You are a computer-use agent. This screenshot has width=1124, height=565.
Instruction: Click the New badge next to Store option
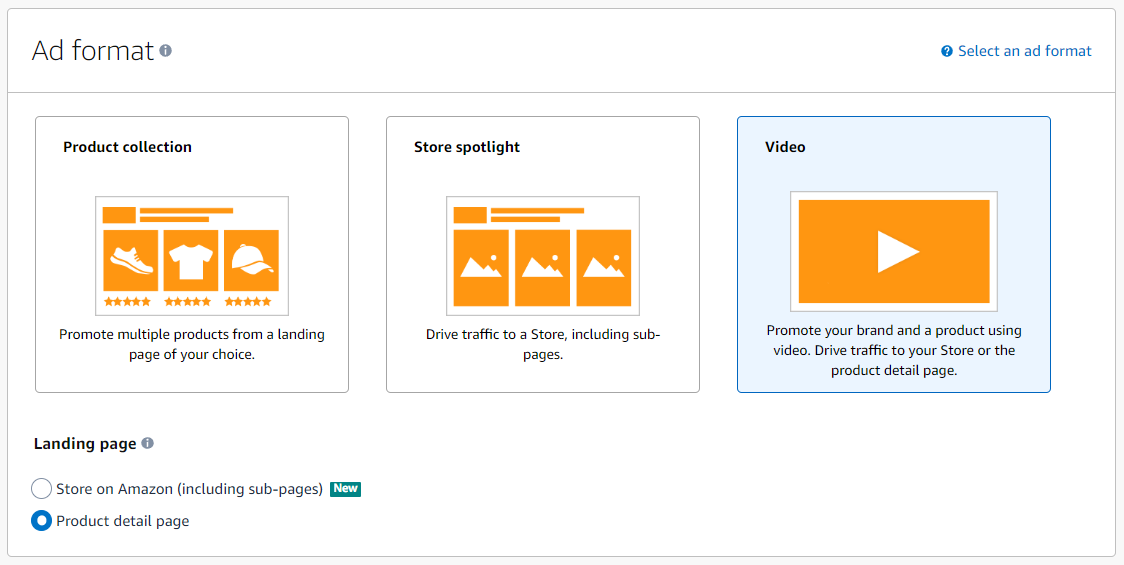point(346,489)
